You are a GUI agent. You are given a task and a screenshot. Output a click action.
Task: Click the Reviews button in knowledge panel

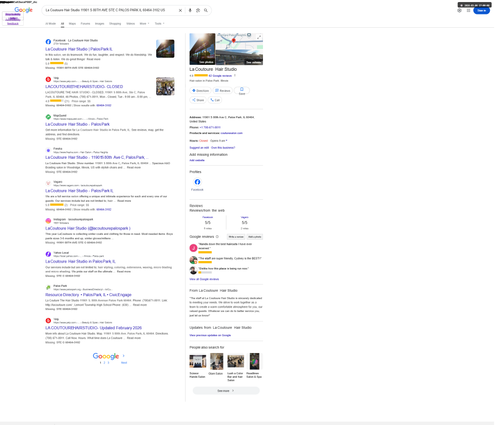click(222, 91)
